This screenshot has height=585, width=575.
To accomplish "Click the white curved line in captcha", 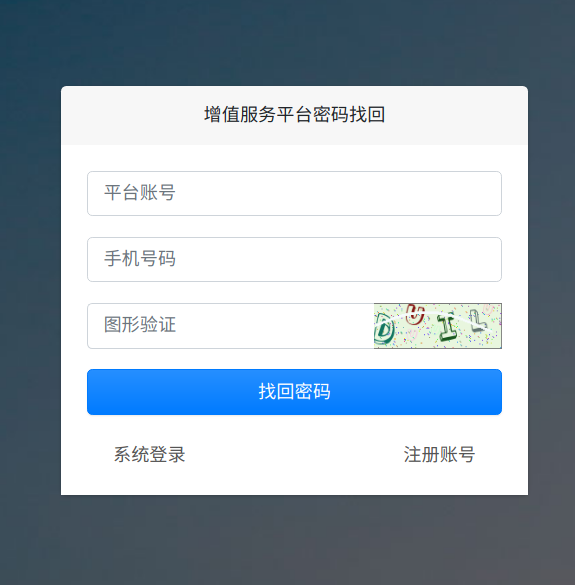I will pos(463,316).
